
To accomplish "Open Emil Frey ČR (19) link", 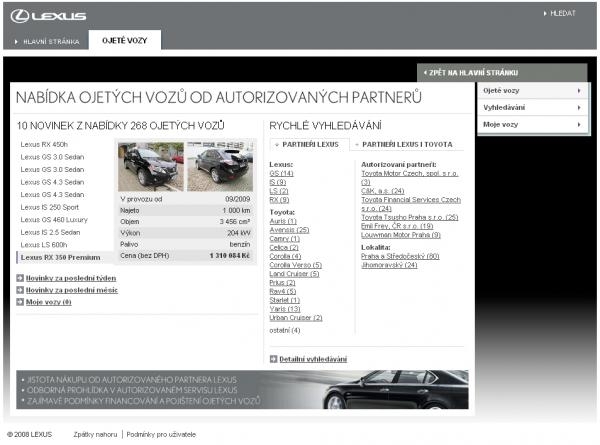I will pyautogui.click(x=397, y=226).
